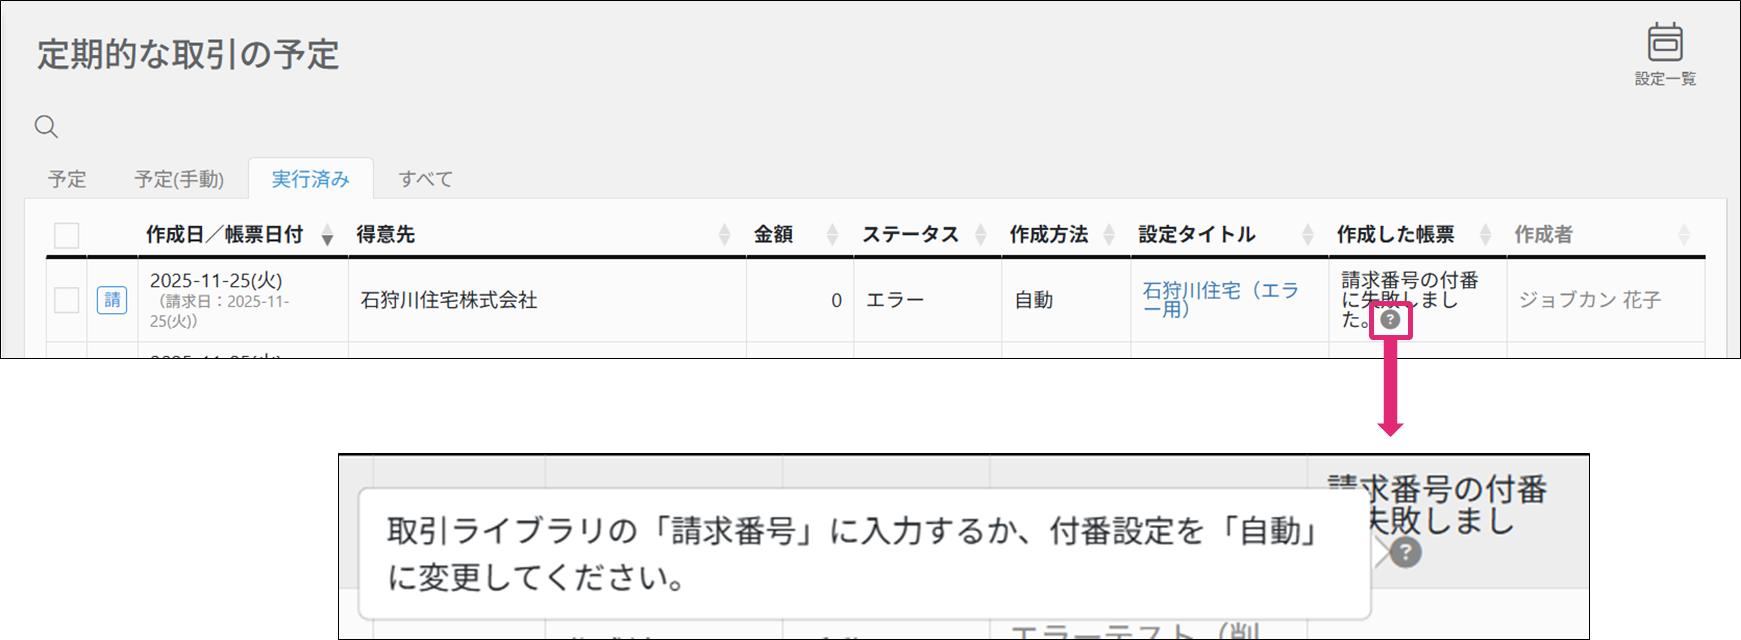Image resolution: width=1741 pixels, height=640 pixels.
Task: Click the help icon beside the numbering error
Action: pos(1390,320)
